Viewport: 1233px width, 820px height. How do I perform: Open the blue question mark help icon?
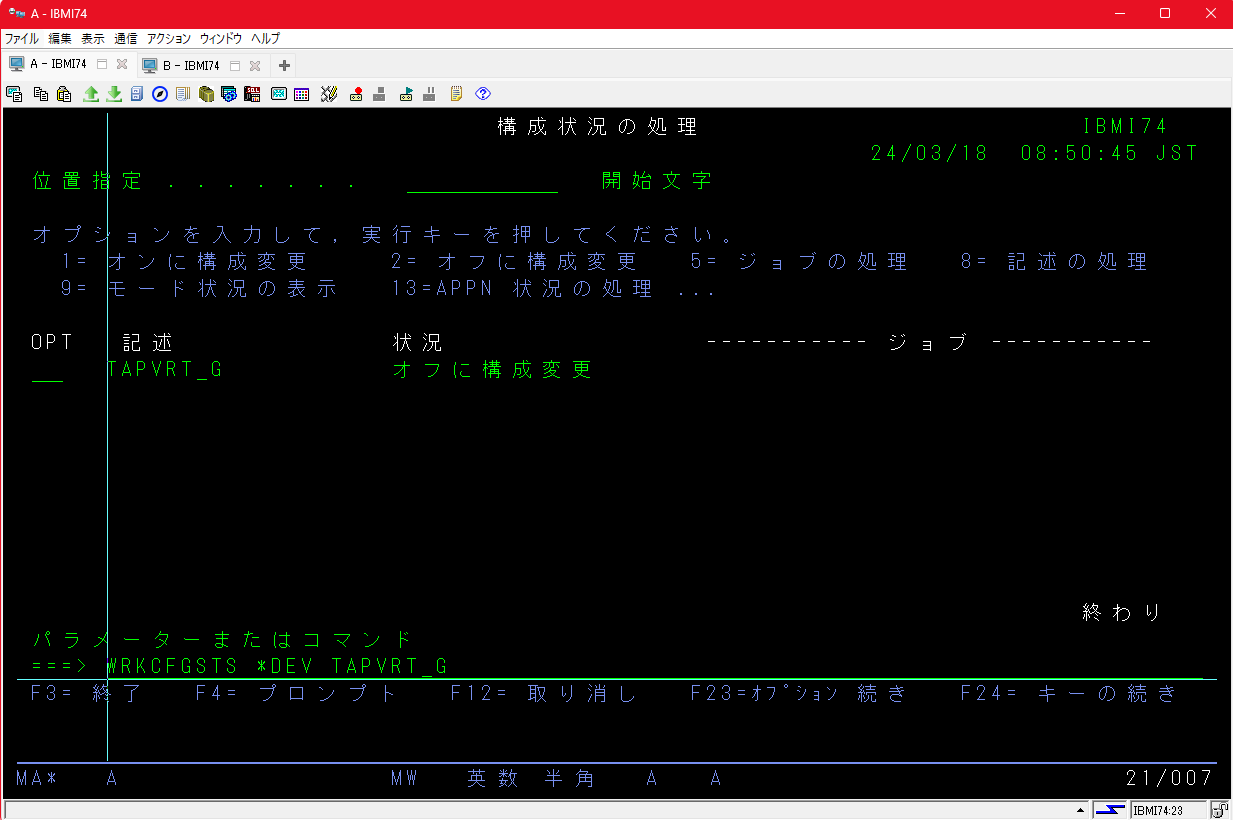point(483,94)
